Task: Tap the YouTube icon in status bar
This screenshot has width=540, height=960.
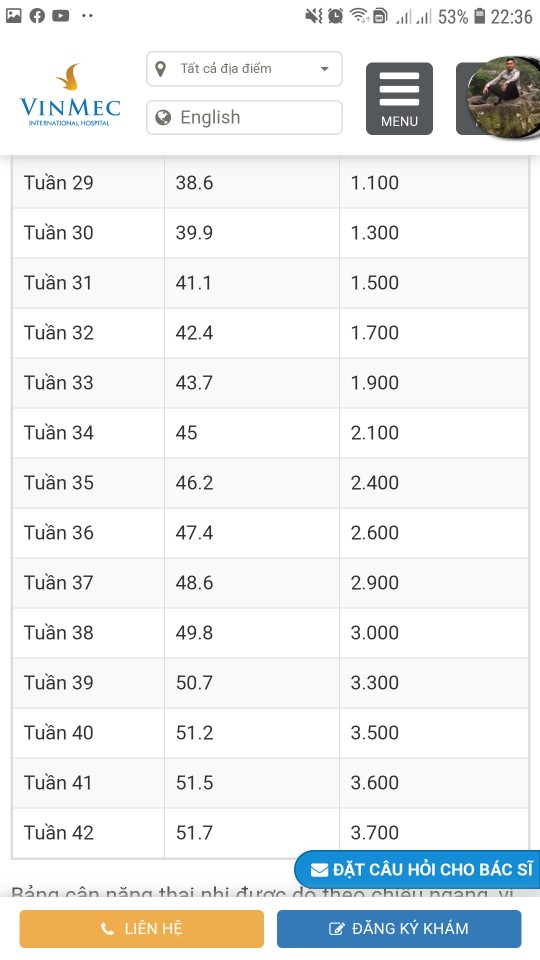Action: coord(61,16)
